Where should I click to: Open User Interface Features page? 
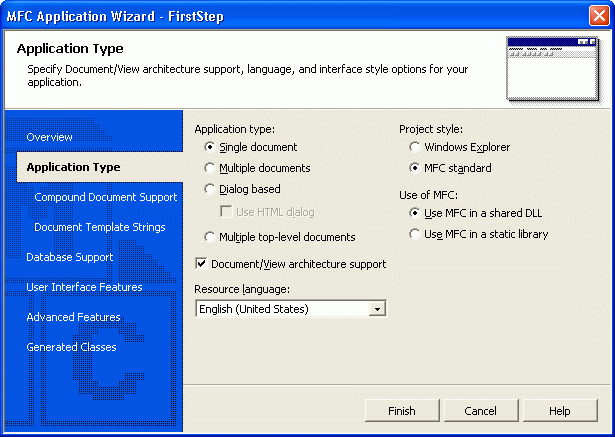84,287
